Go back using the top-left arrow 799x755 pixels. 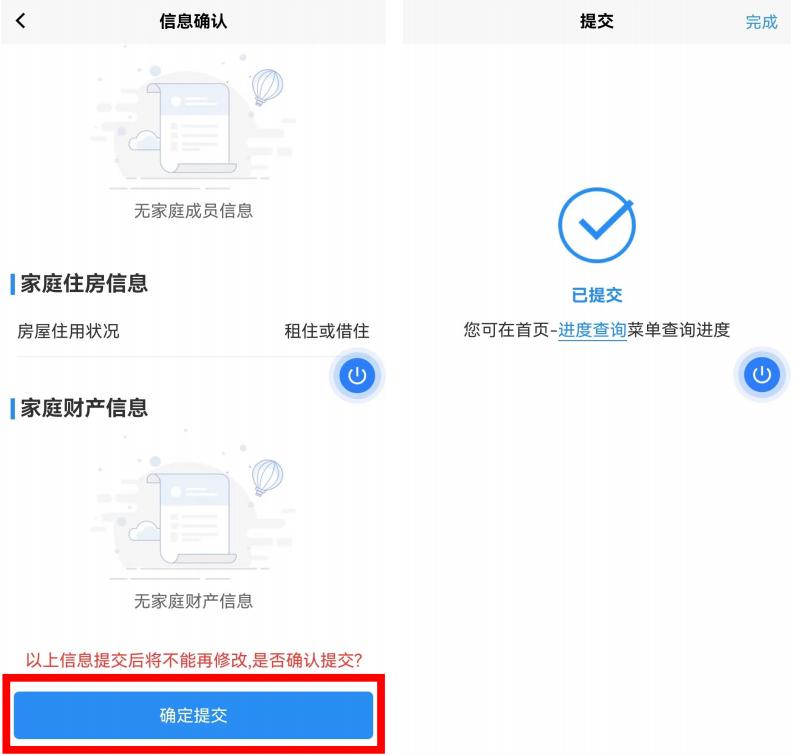[21, 21]
